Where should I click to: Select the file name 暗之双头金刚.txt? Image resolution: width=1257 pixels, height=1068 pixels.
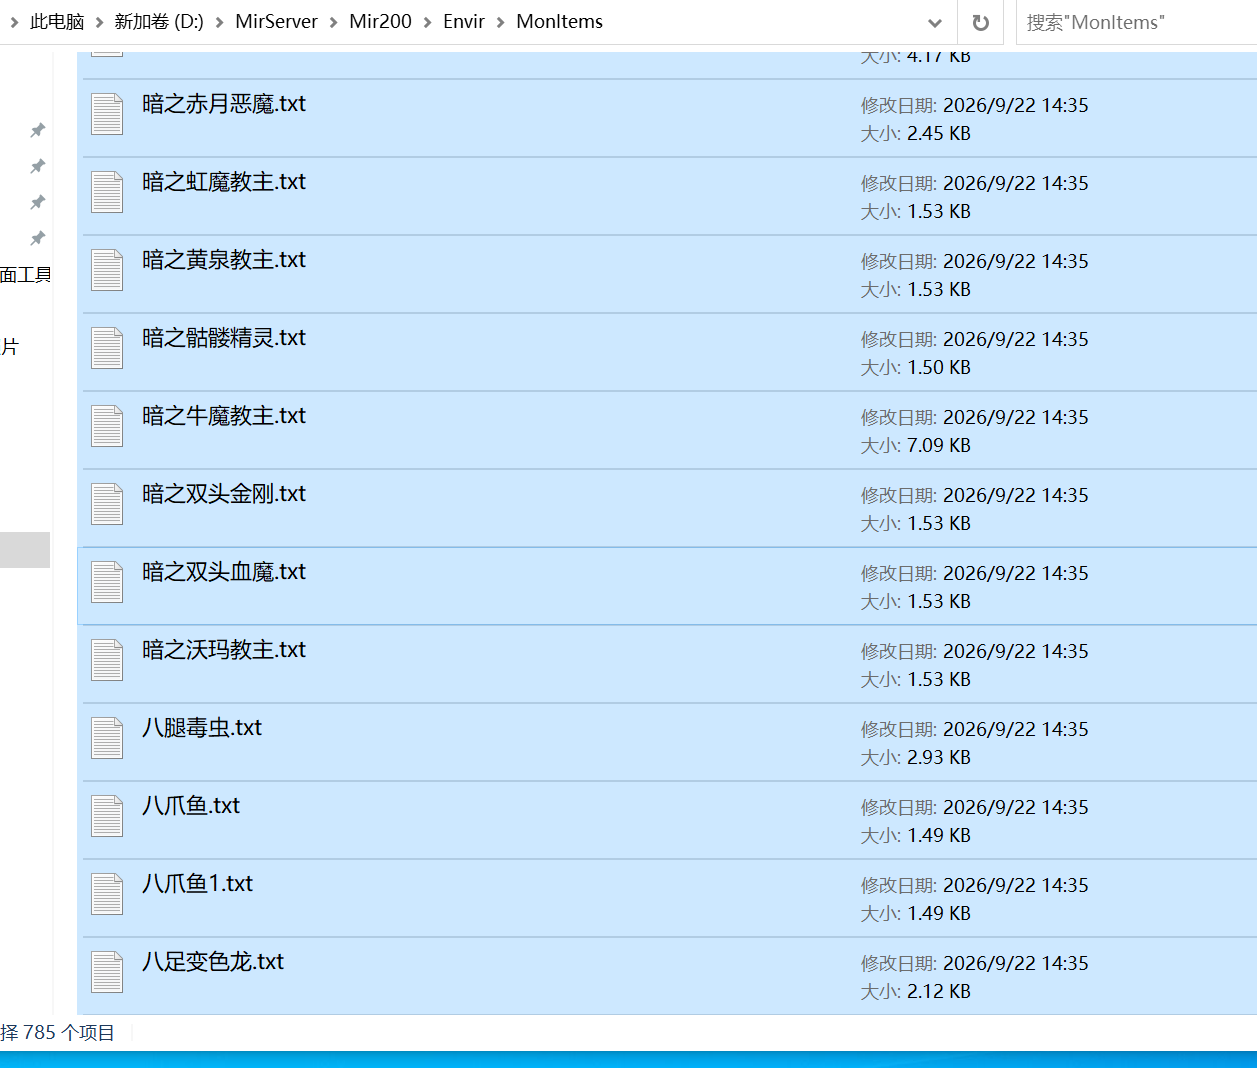(x=224, y=494)
